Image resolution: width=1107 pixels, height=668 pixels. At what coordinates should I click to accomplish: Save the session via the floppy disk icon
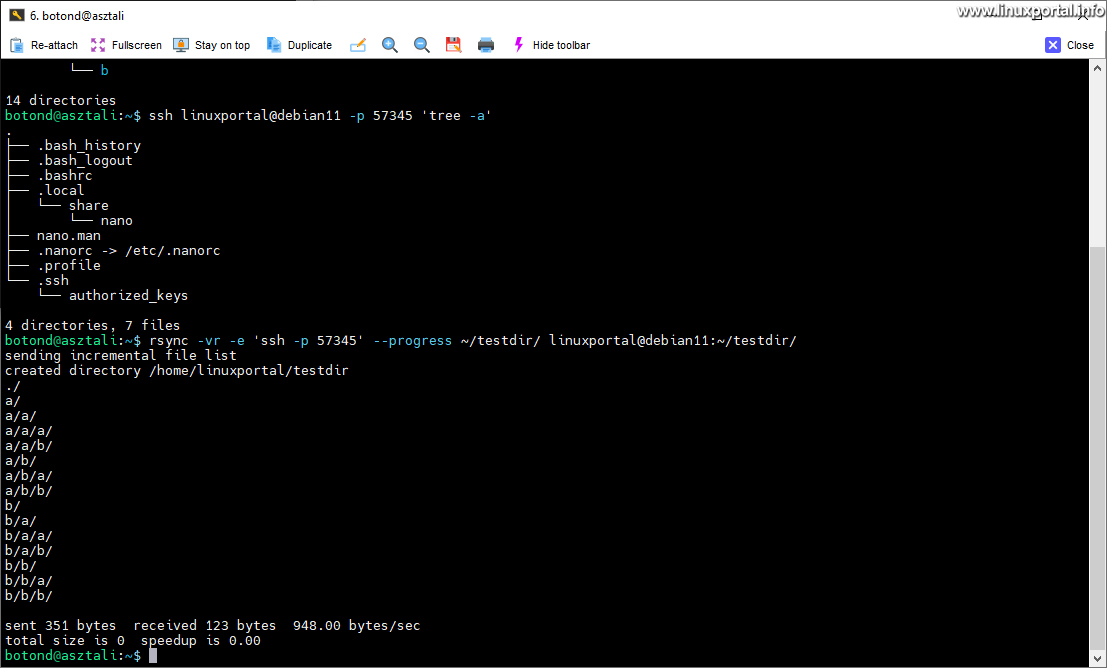tap(453, 44)
